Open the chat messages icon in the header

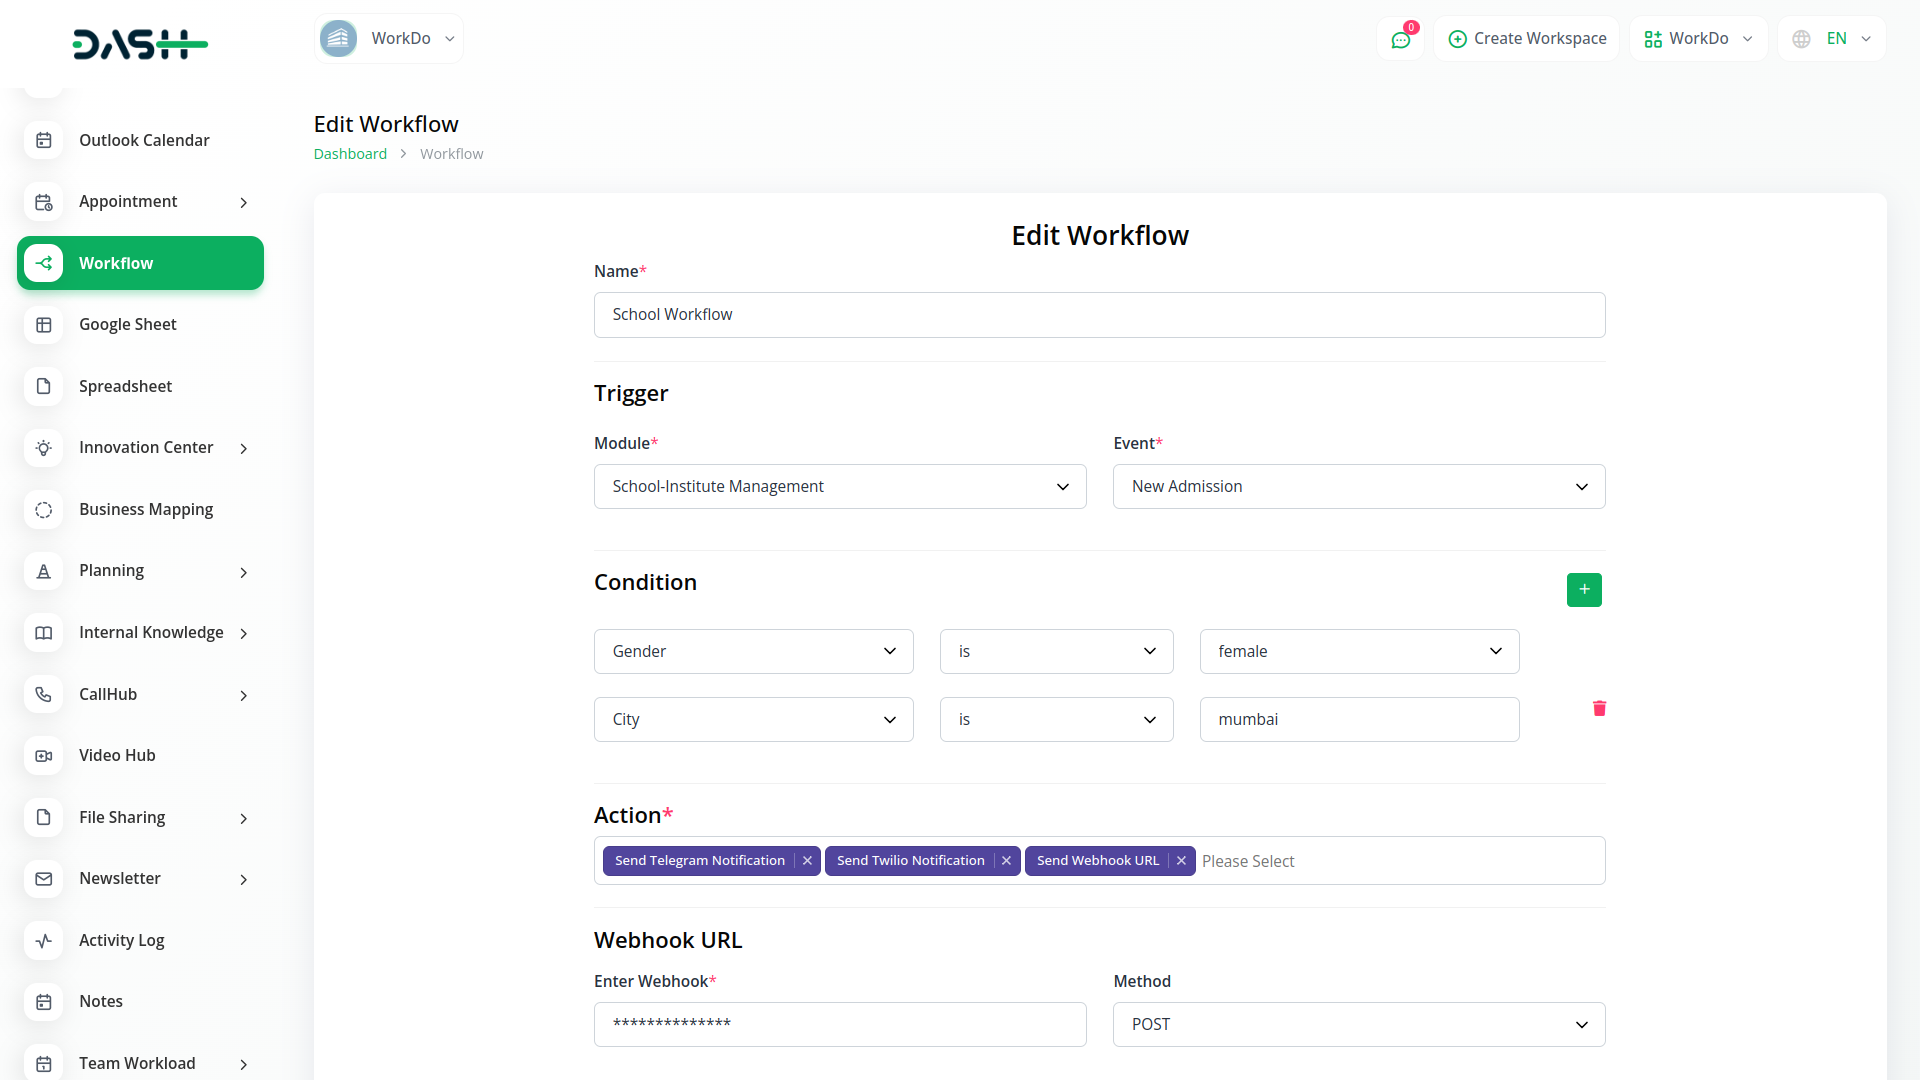click(1400, 39)
